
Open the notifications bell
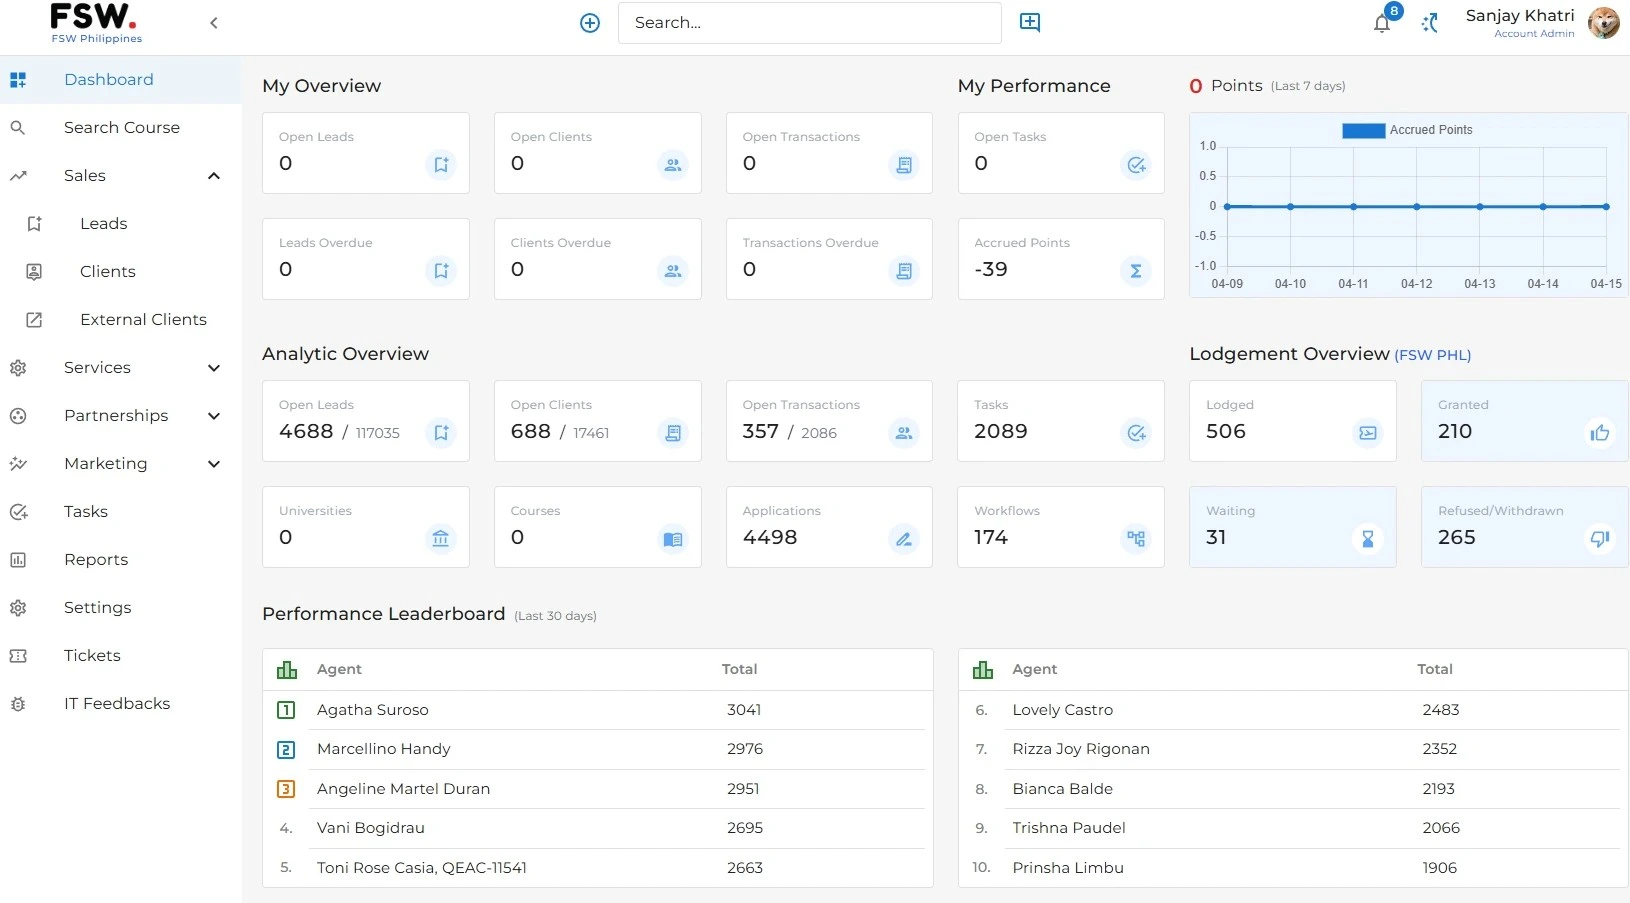point(1382,24)
